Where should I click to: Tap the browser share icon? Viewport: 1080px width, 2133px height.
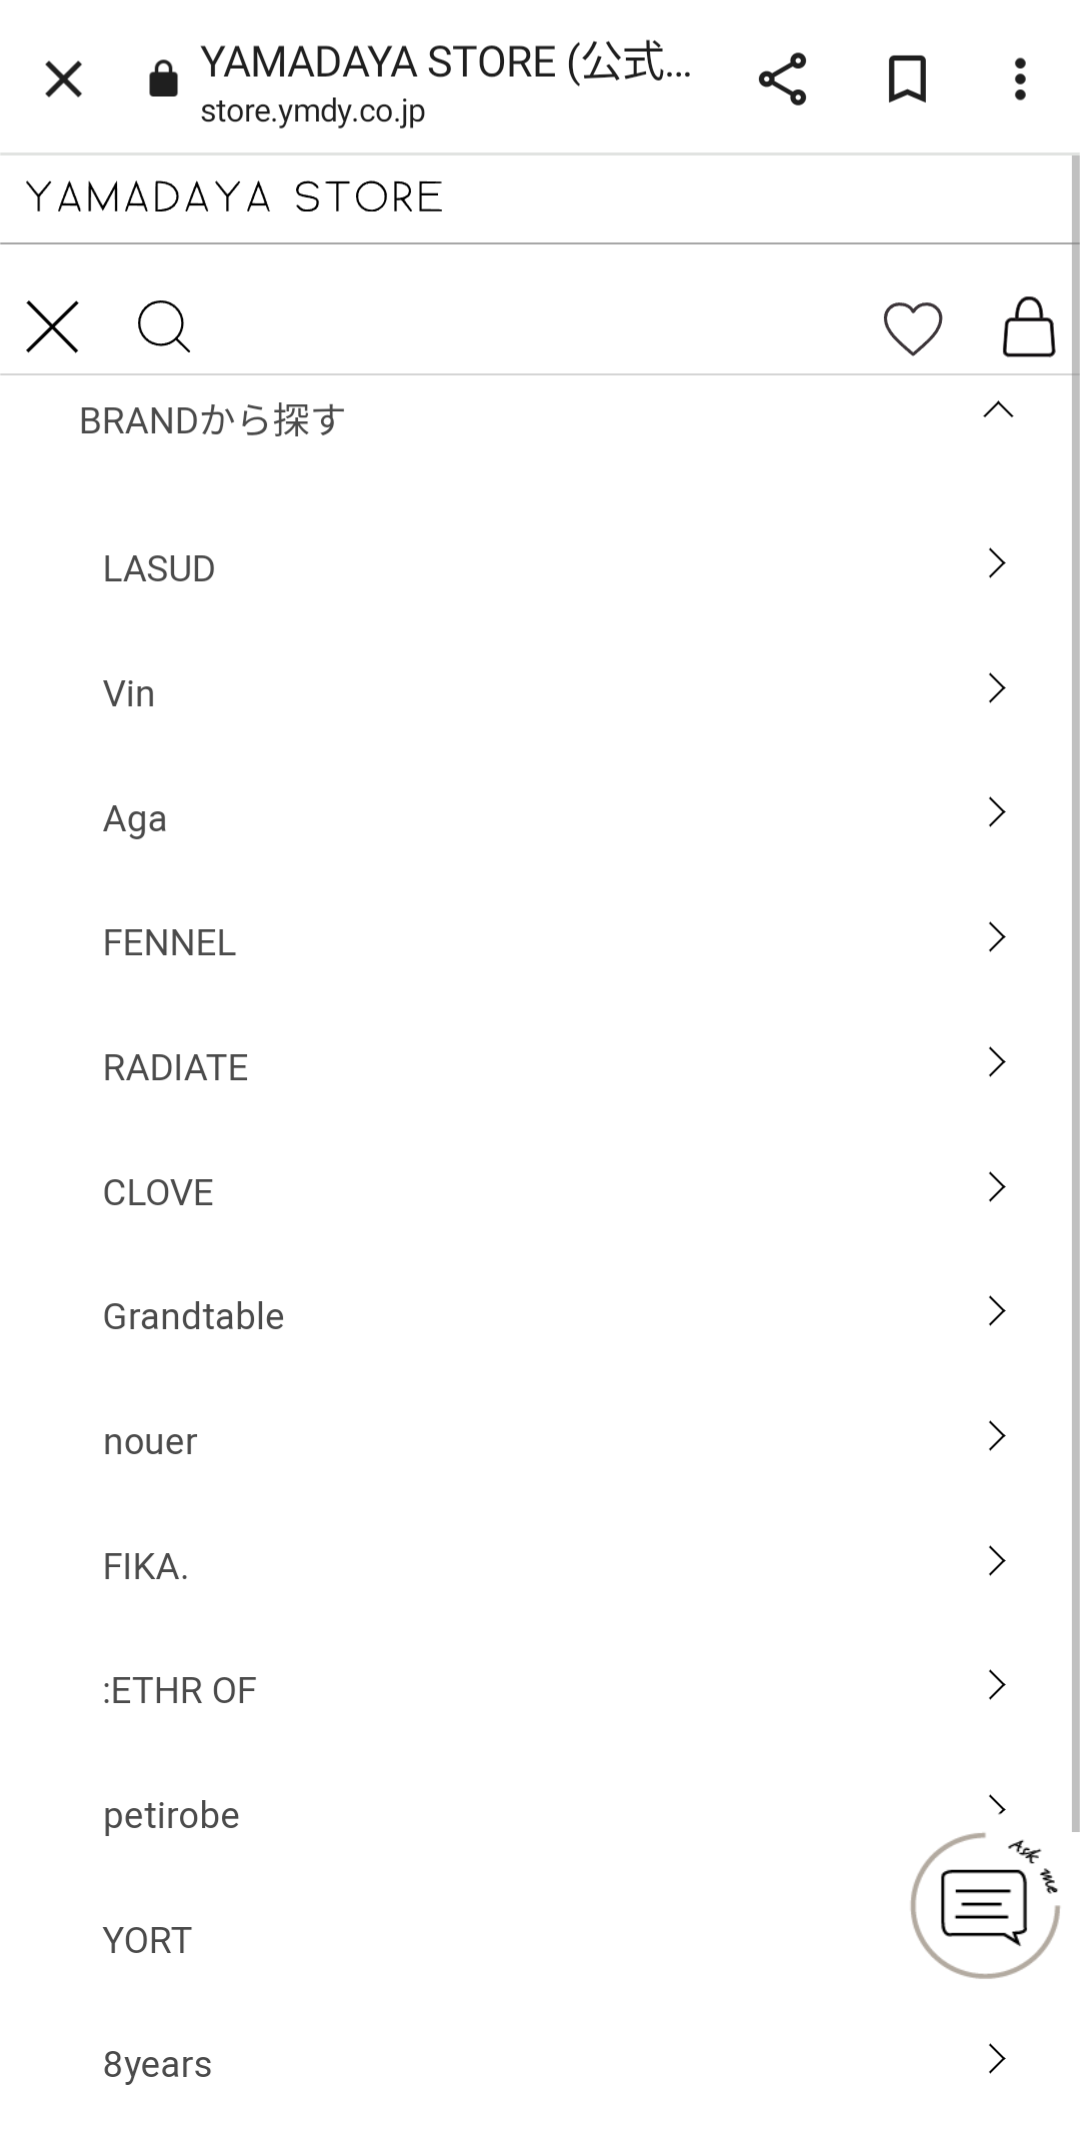(x=782, y=79)
